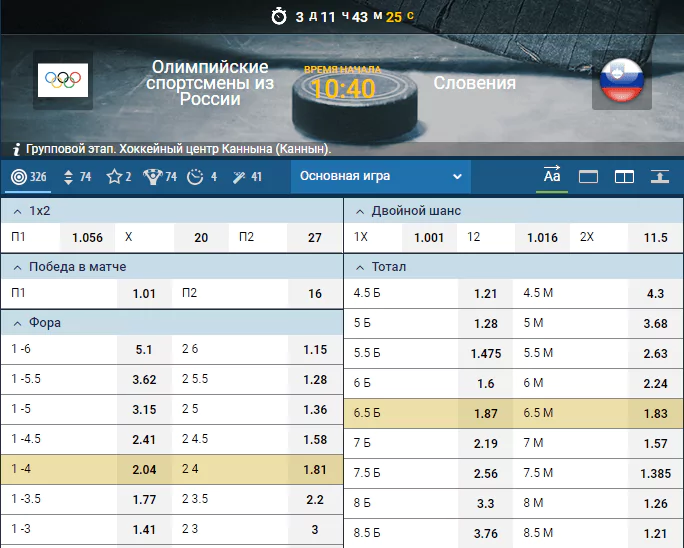Collapse the Фора section

coord(172,323)
